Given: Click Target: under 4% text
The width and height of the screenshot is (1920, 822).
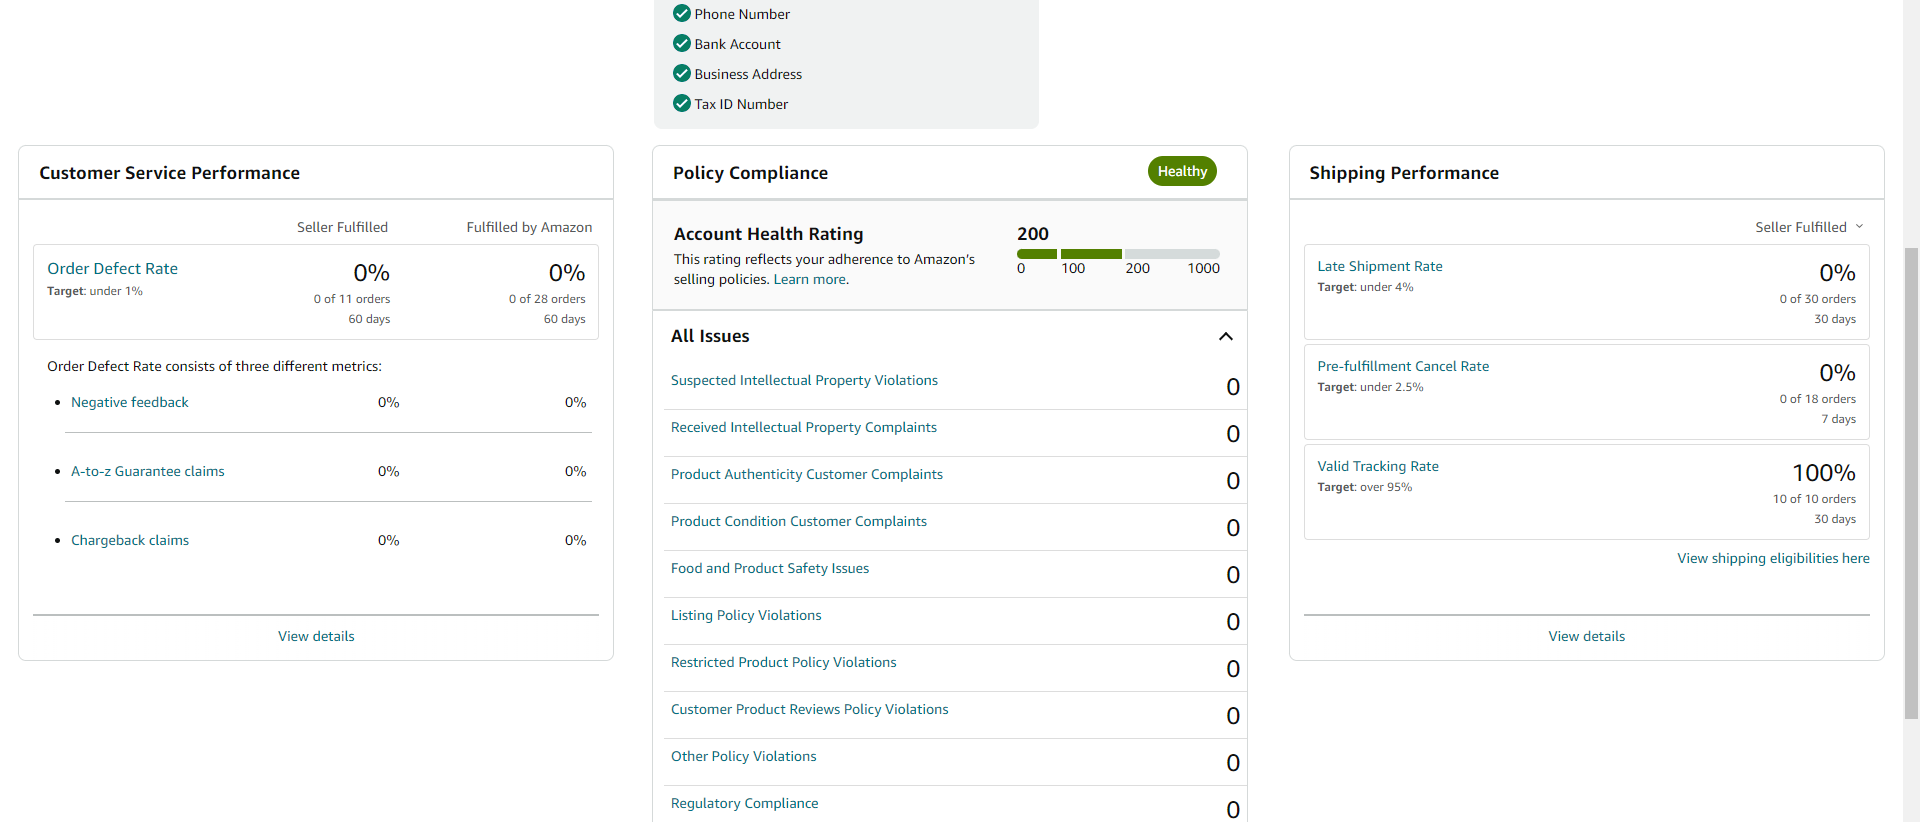Looking at the screenshot, I should [x=1365, y=287].
